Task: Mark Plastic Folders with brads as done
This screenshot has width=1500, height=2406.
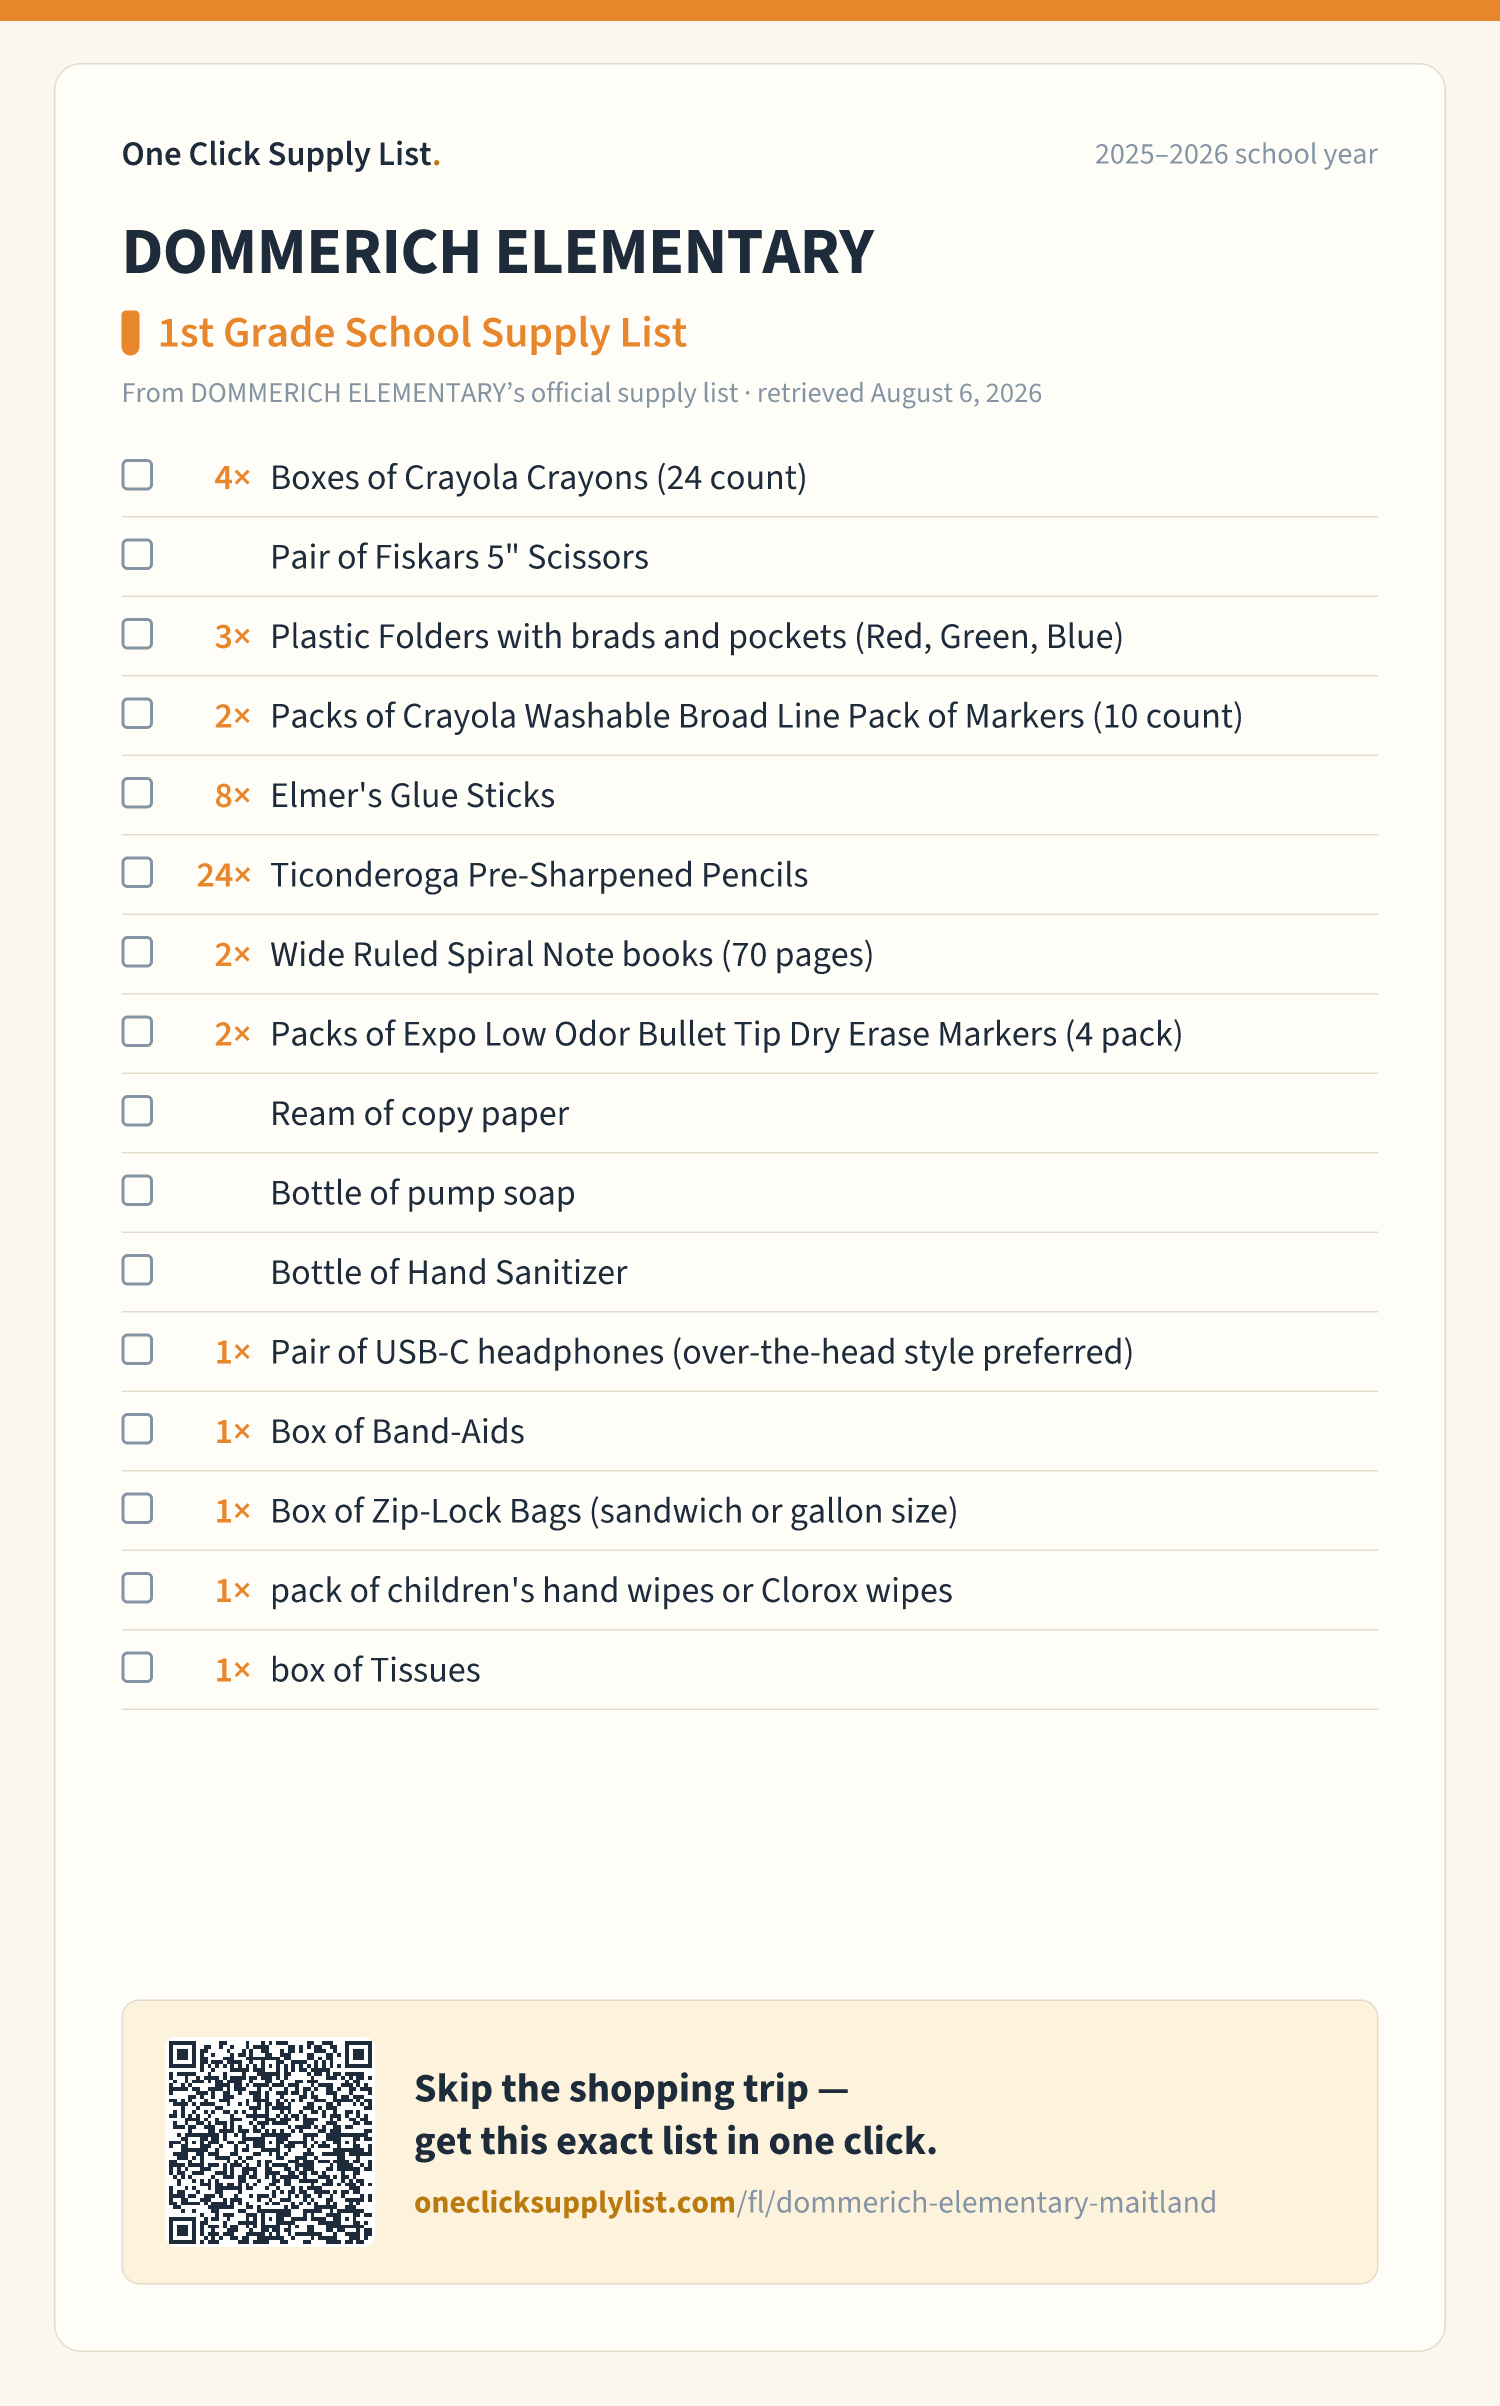Action: pyautogui.click(x=137, y=634)
